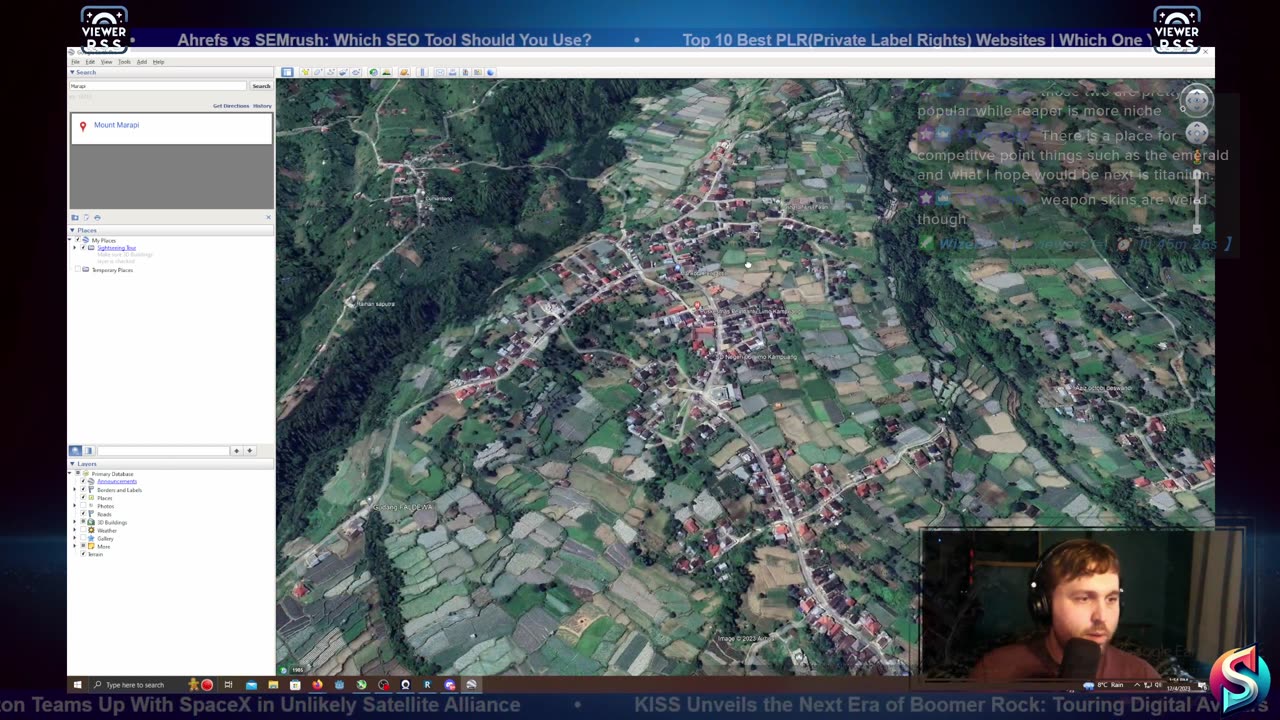Open the Announcements layer link
The width and height of the screenshot is (1280, 720).
117,482
